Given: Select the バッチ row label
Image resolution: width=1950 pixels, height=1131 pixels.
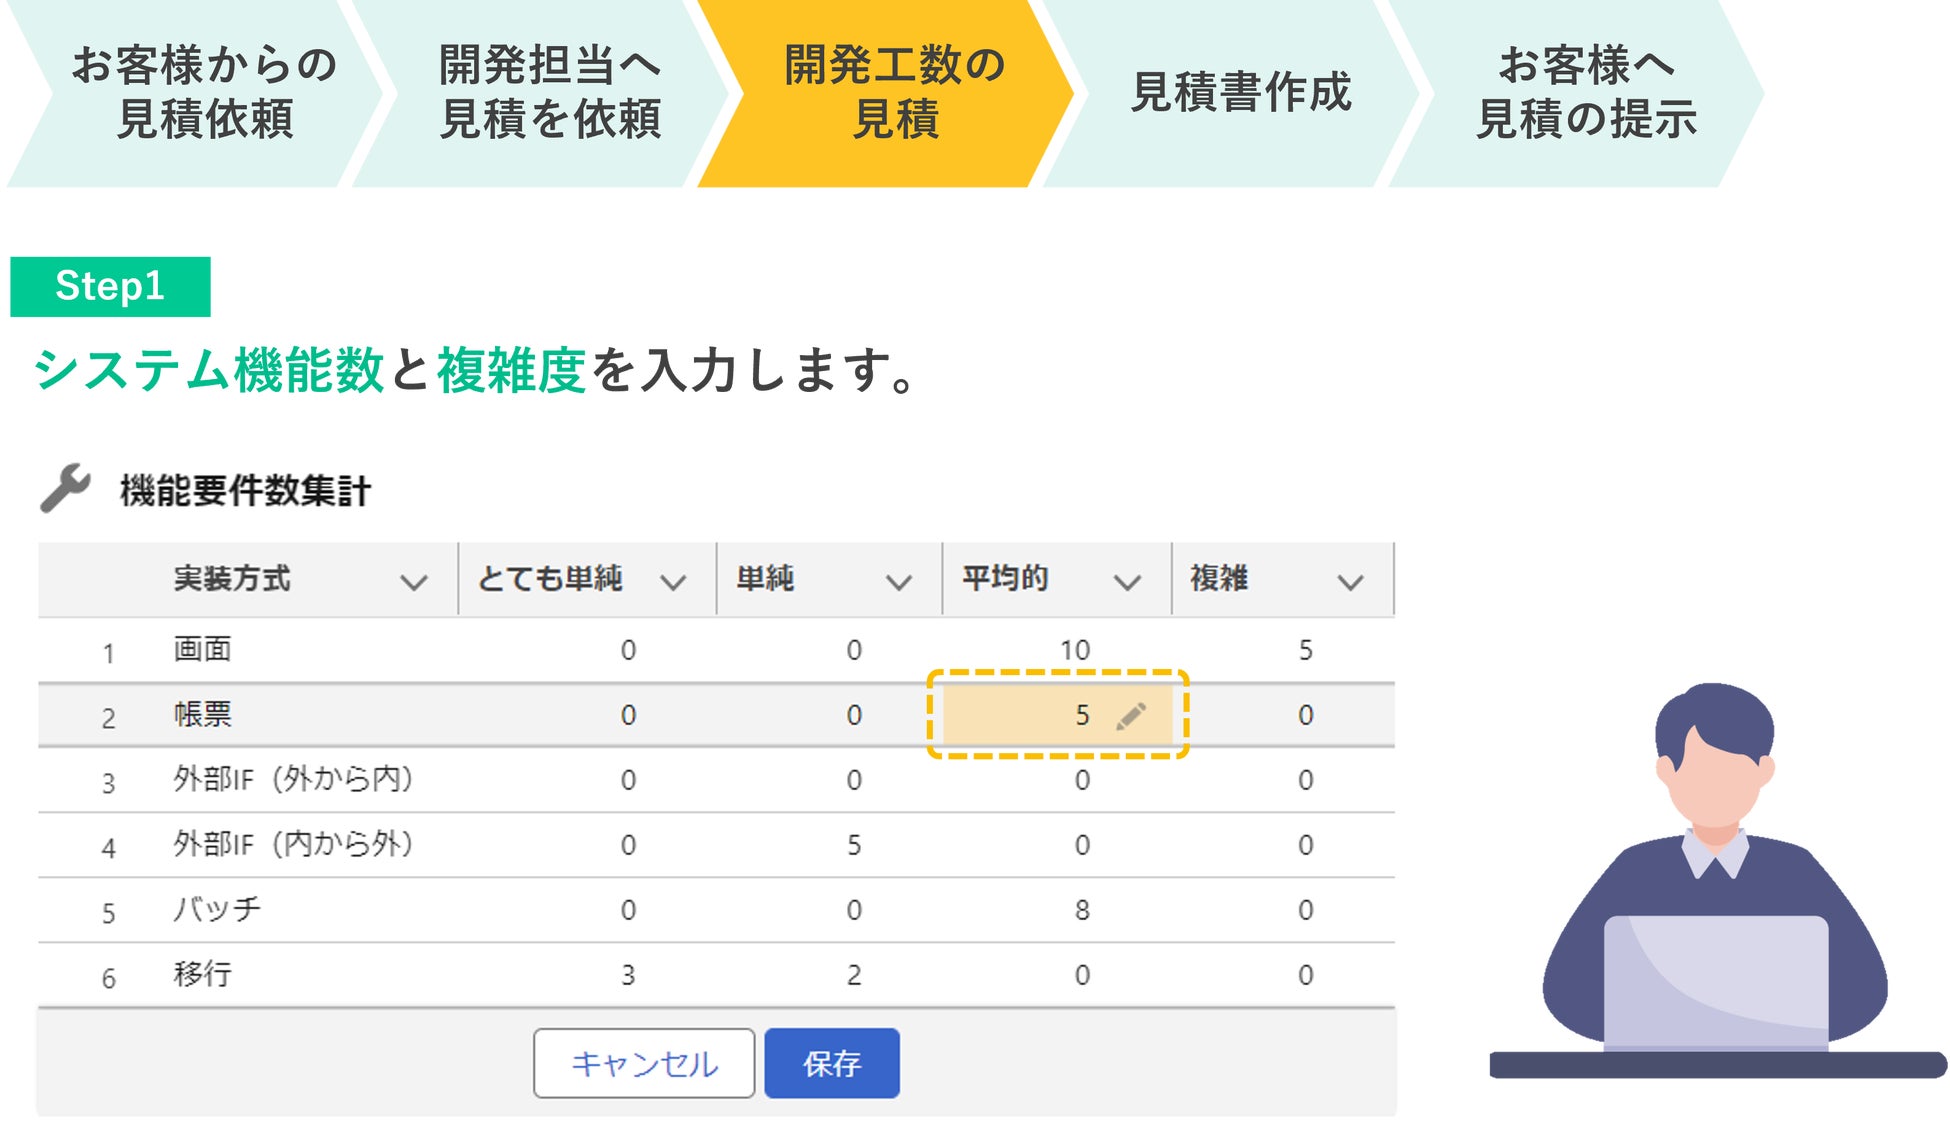Looking at the screenshot, I should coord(217,909).
